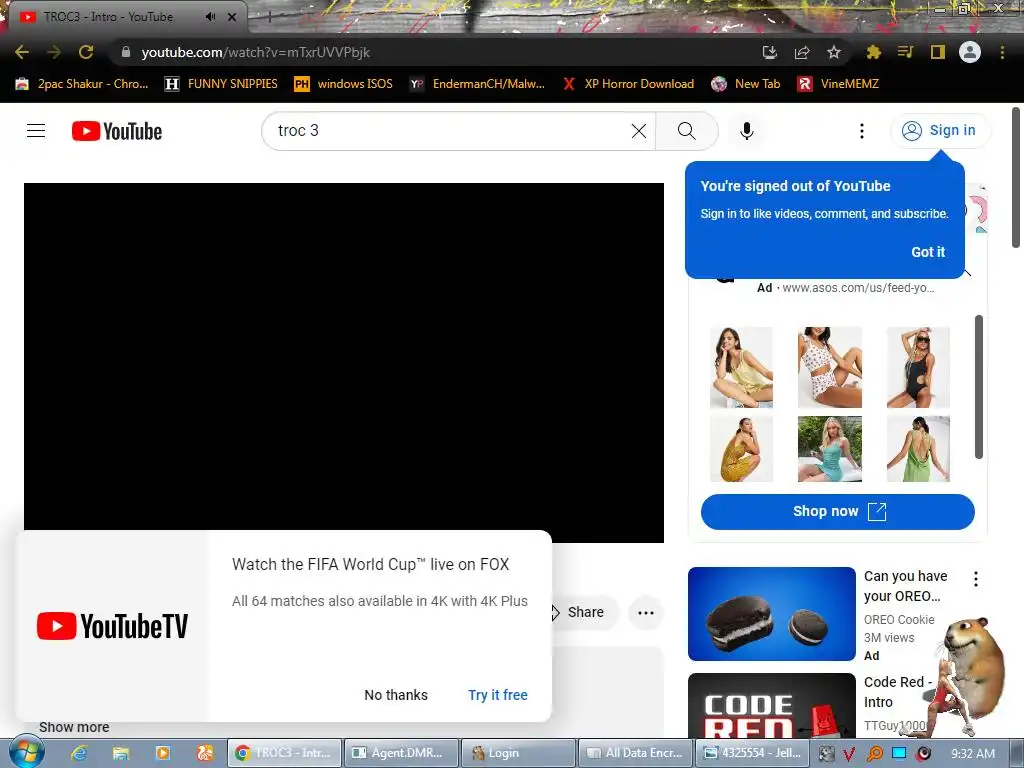Expand description with Show more
The height and width of the screenshot is (768, 1024).
point(74,727)
